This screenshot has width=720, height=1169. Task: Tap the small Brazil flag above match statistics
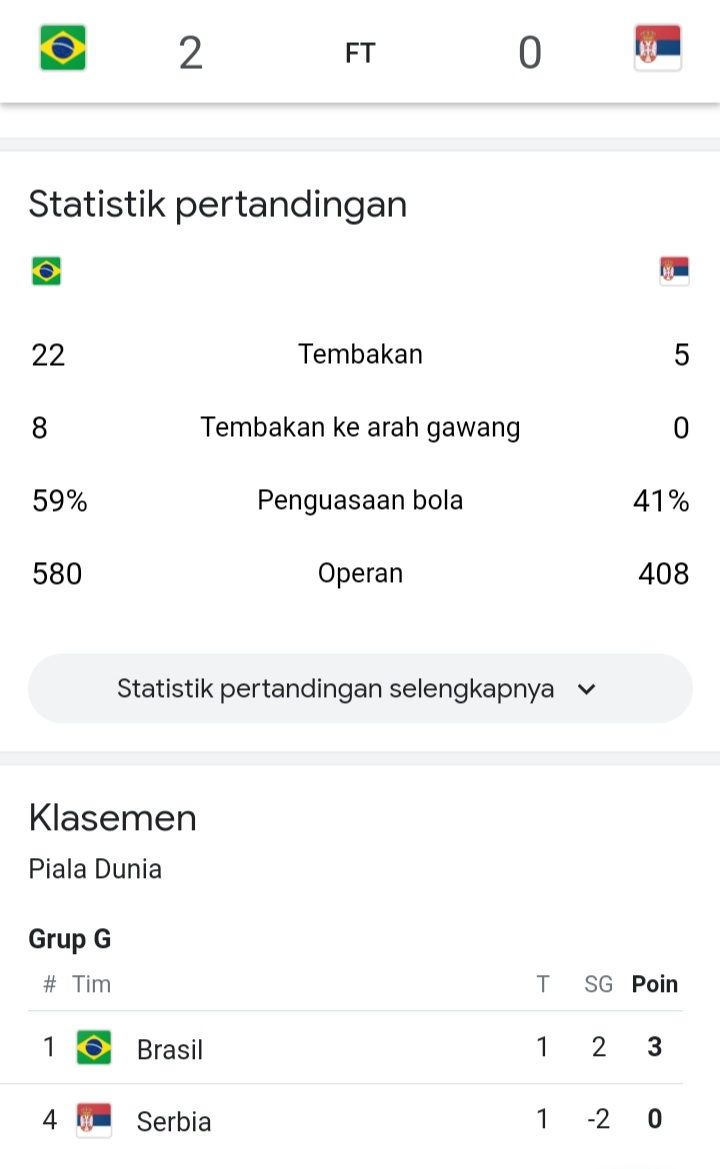(x=46, y=271)
